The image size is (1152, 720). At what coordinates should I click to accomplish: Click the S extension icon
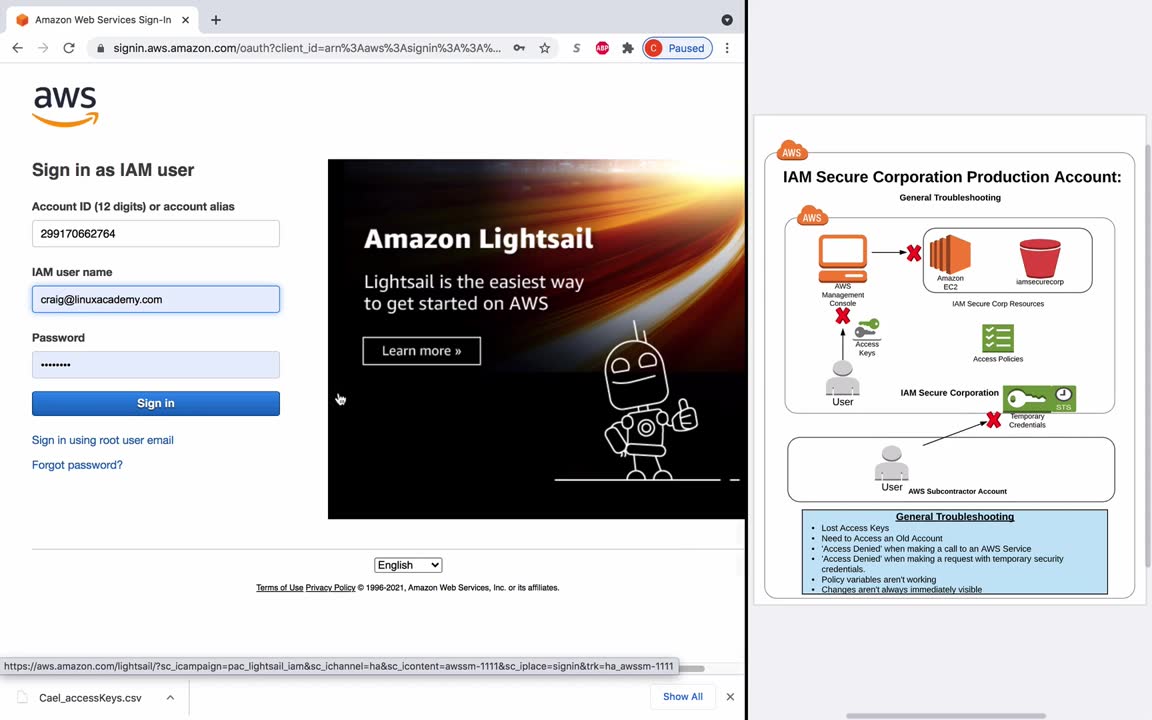(x=576, y=48)
